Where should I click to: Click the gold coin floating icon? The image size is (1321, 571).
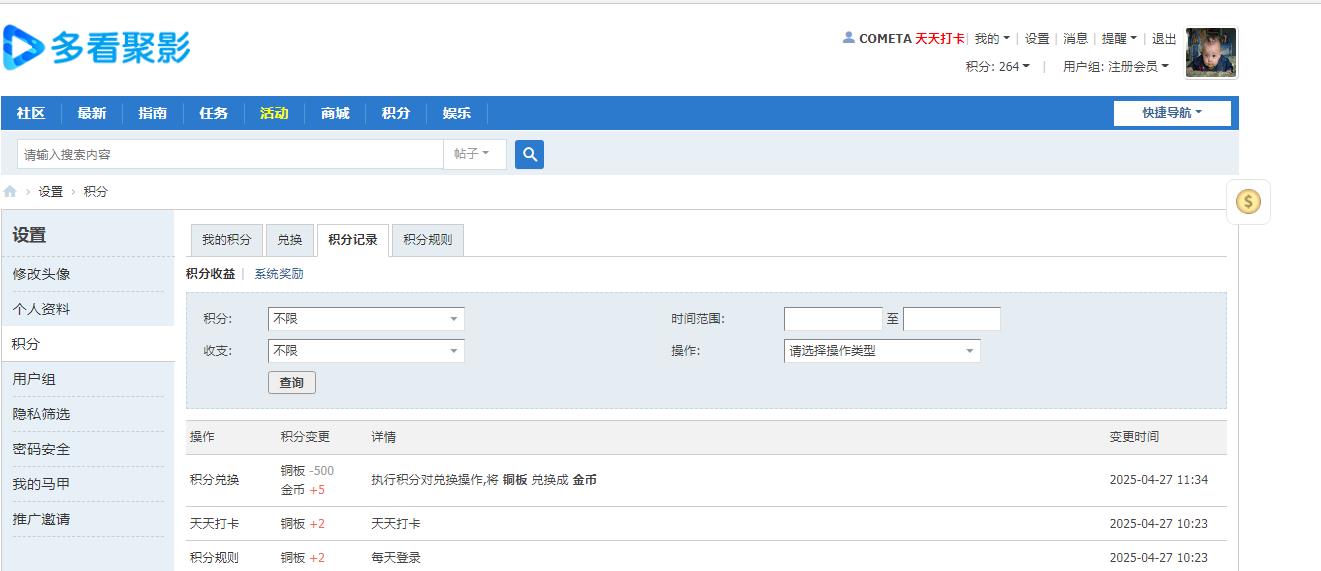1247,202
